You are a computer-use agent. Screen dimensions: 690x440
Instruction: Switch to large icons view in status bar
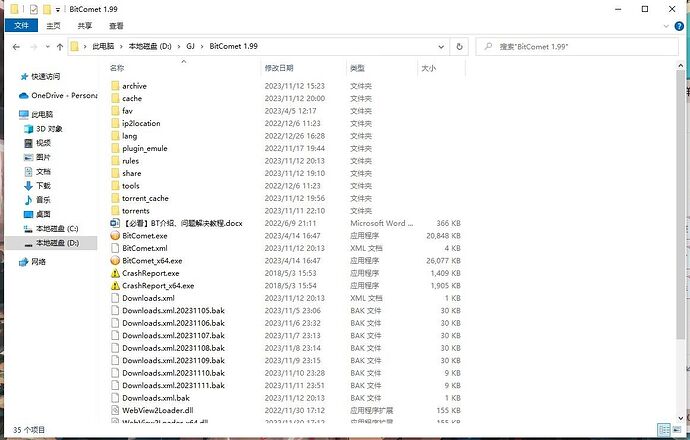pos(677,429)
